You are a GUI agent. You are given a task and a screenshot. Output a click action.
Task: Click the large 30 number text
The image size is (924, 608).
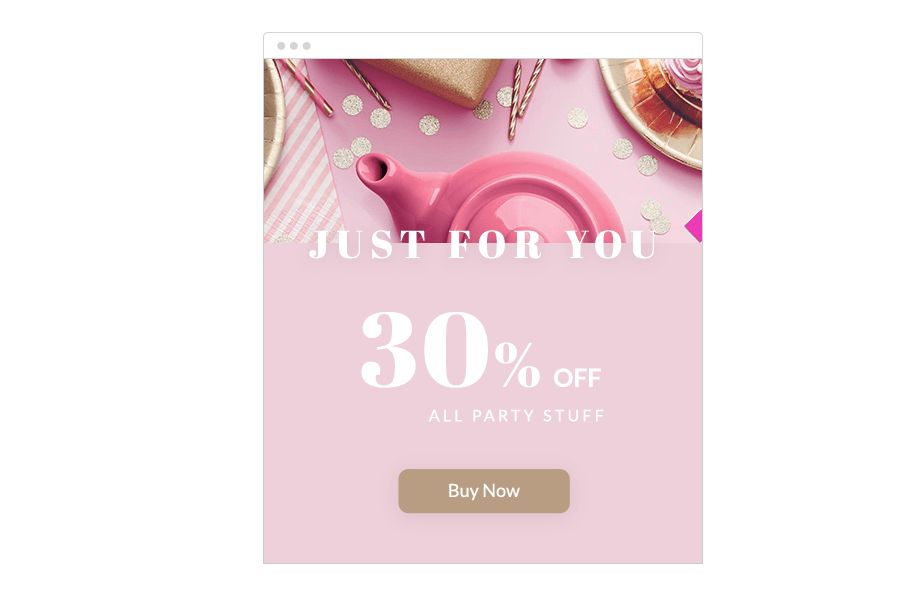click(425, 350)
